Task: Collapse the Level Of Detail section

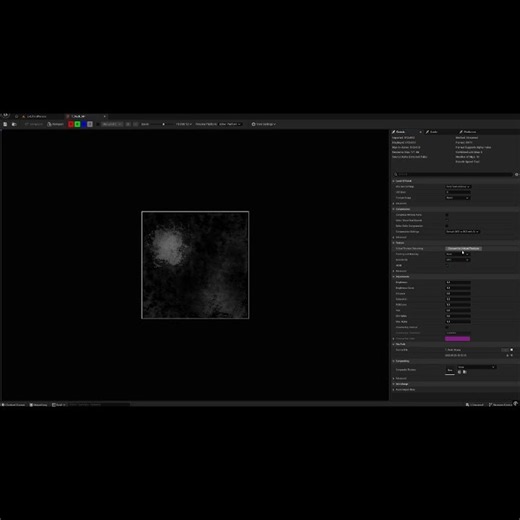Action: tap(394, 181)
